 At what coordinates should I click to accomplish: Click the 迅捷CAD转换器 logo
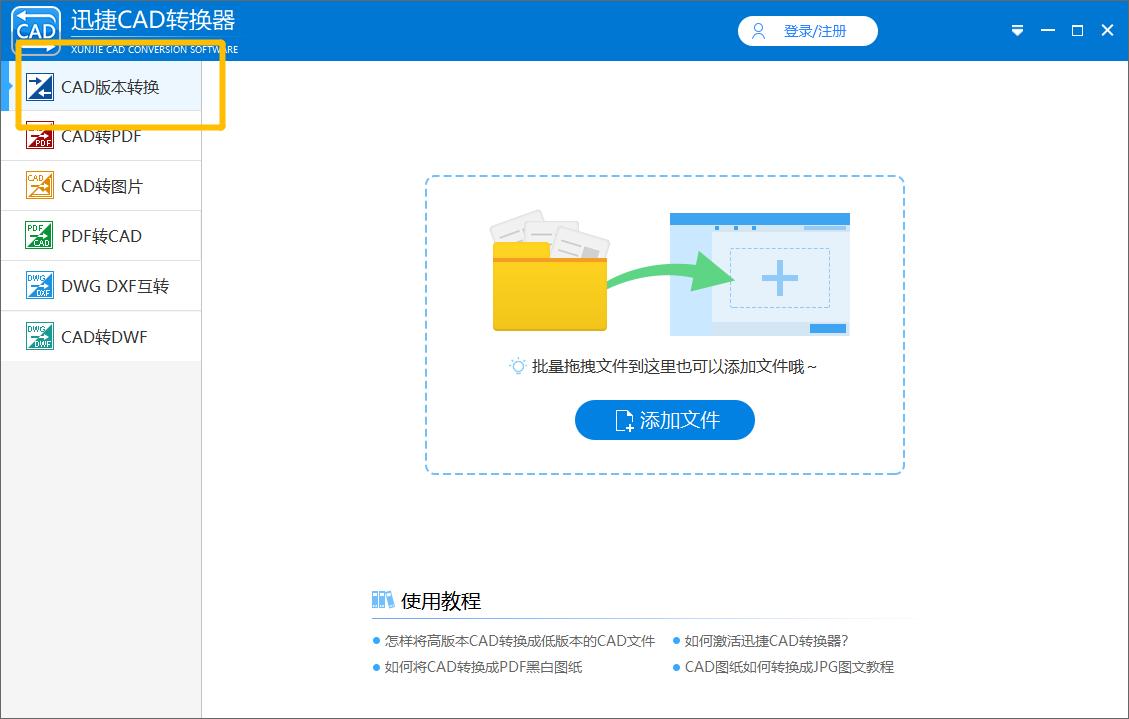(x=35, y=29)
